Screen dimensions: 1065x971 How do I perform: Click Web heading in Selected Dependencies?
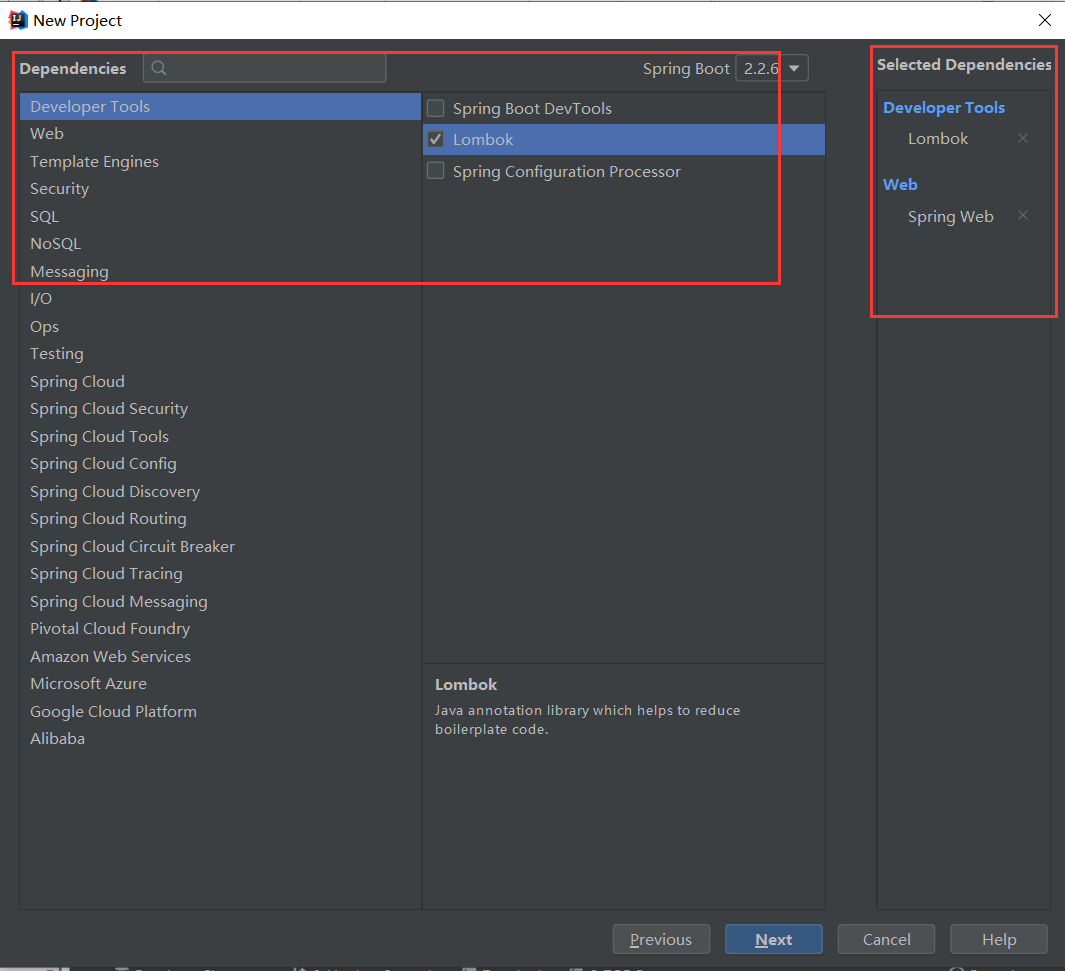(900, 185)
